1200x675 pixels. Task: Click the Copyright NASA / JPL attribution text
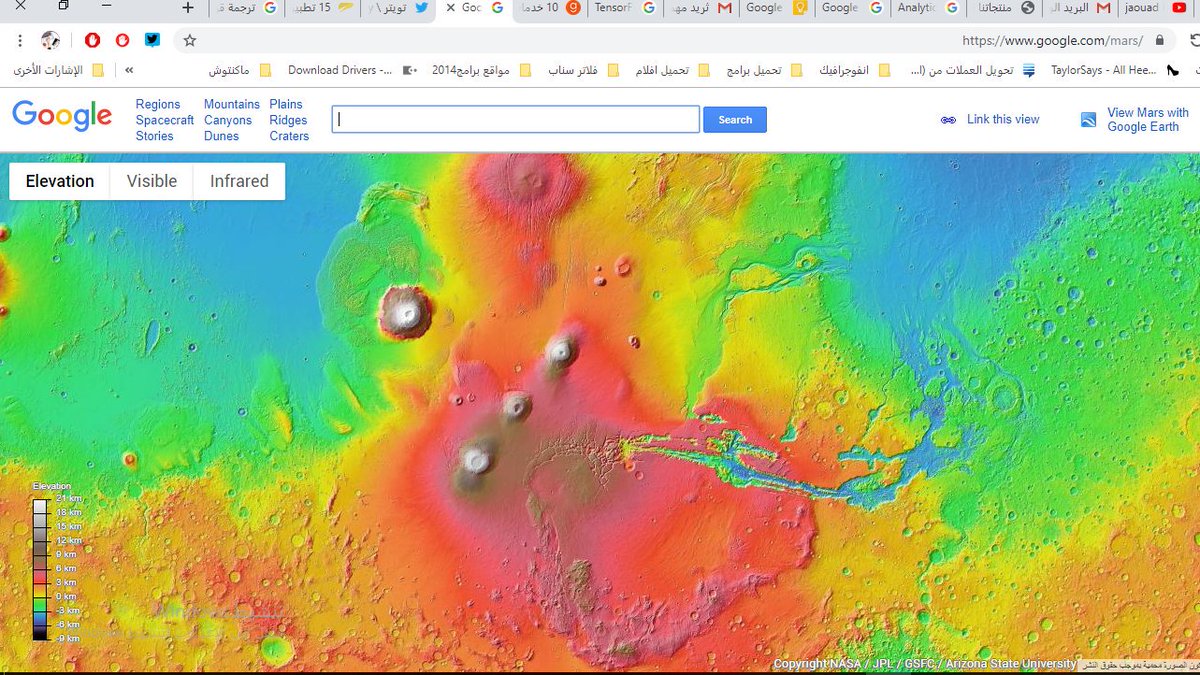(925, 664)
